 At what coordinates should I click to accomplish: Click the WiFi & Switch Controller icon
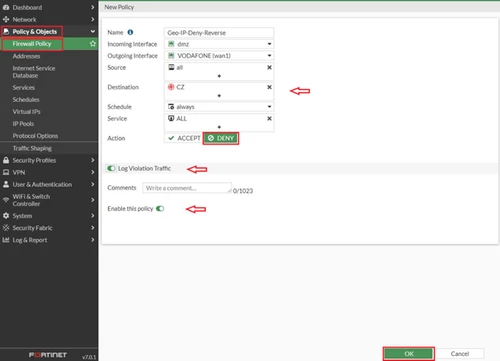coord(6,200)
